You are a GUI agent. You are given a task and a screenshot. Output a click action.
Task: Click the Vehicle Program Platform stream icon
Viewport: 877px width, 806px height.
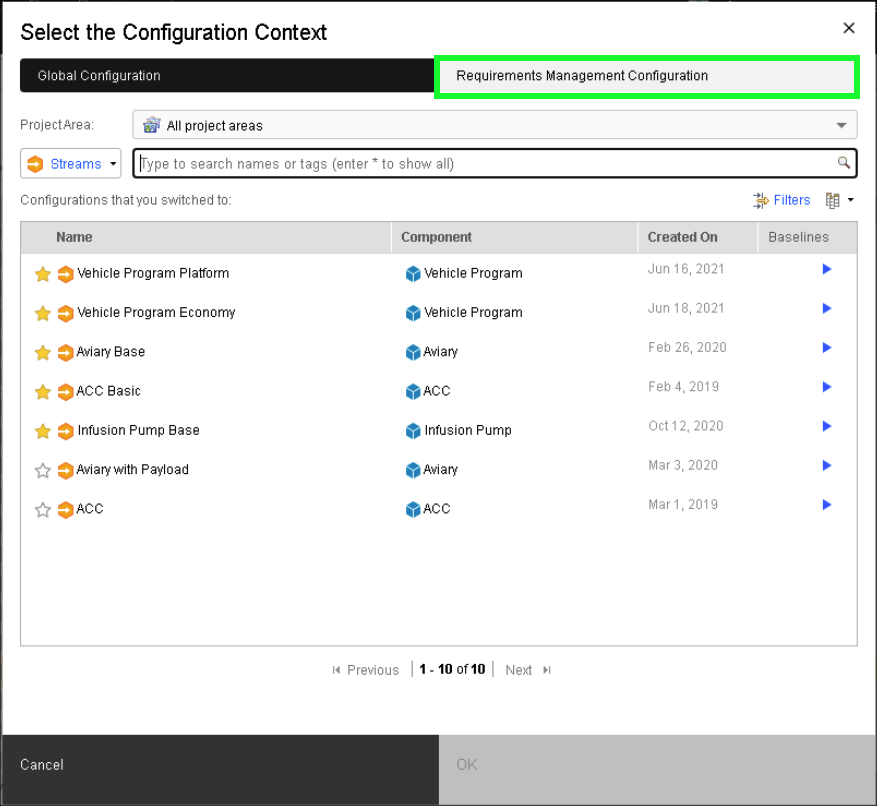tap(66, 274)
